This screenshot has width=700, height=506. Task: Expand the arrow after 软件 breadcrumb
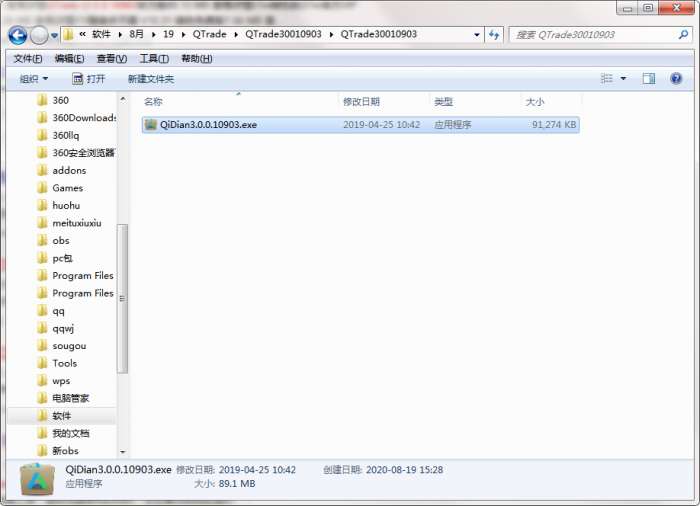(120, 35)
